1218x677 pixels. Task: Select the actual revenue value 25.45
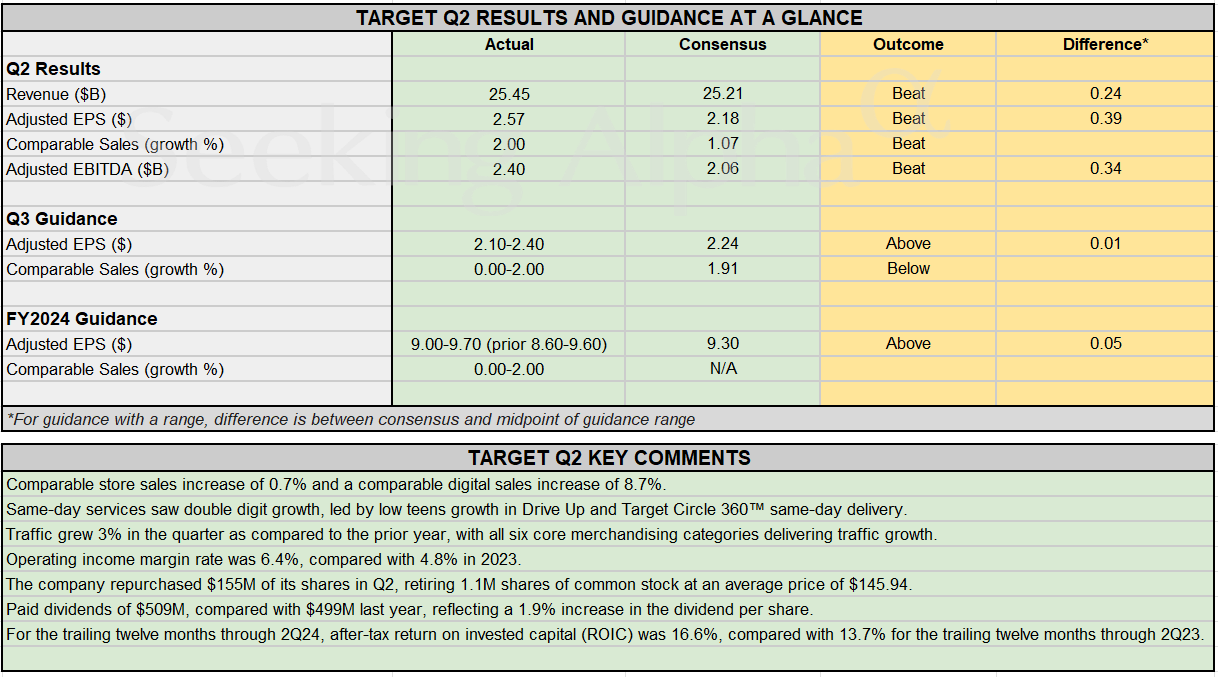coord(508,94)
